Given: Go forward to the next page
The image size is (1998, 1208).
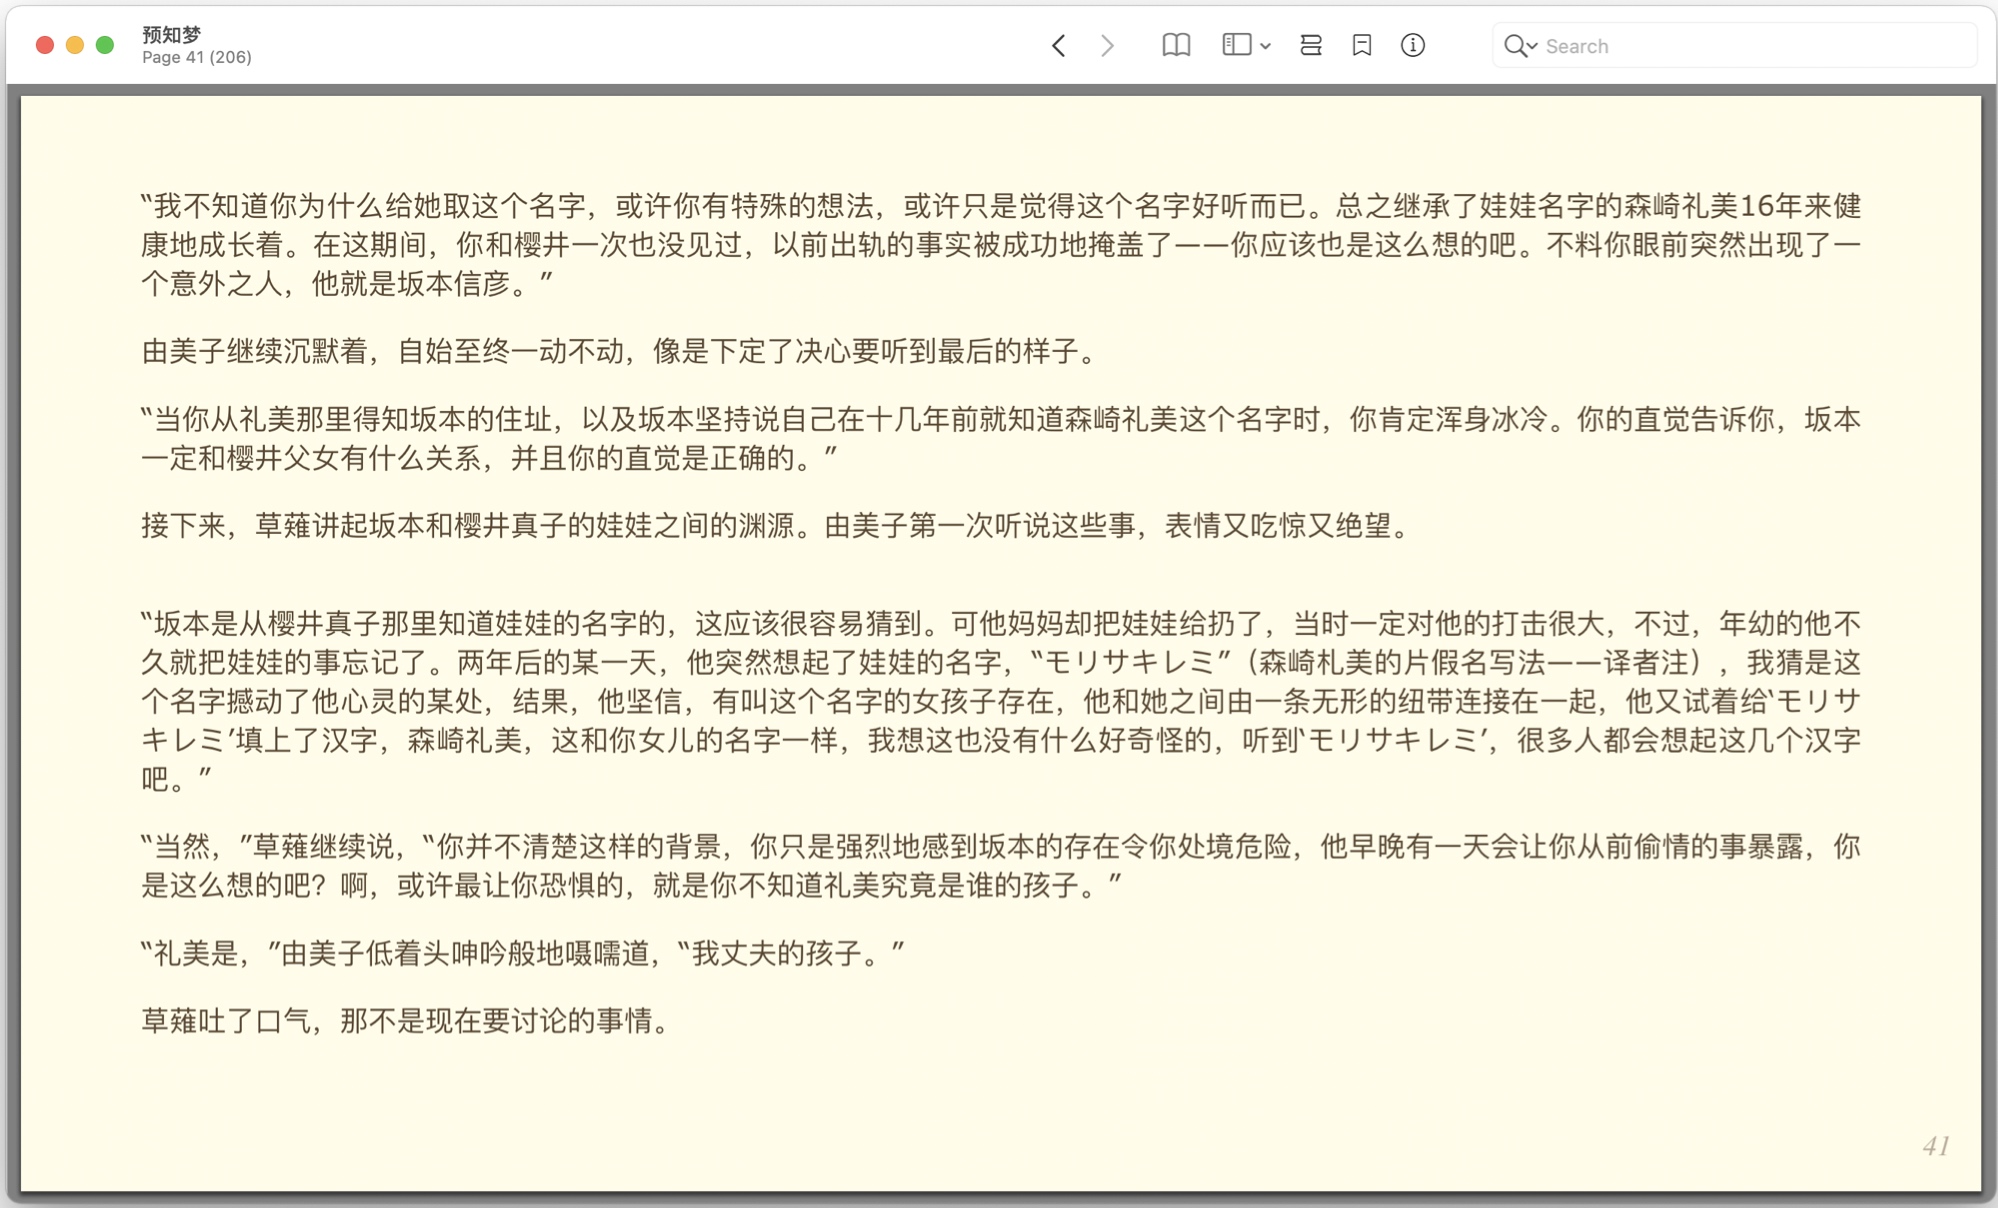Looking at the screenshot, I should pos(1107,46).
